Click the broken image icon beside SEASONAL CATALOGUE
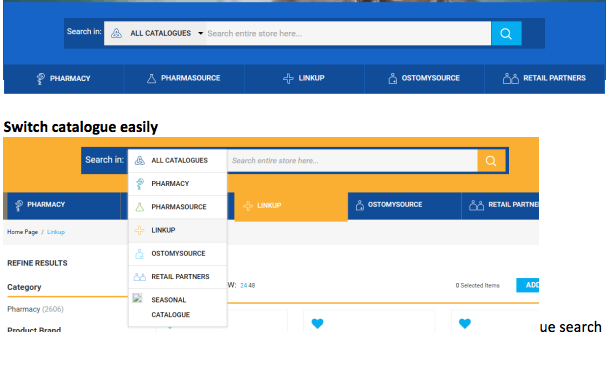 [x=137, y=298]
